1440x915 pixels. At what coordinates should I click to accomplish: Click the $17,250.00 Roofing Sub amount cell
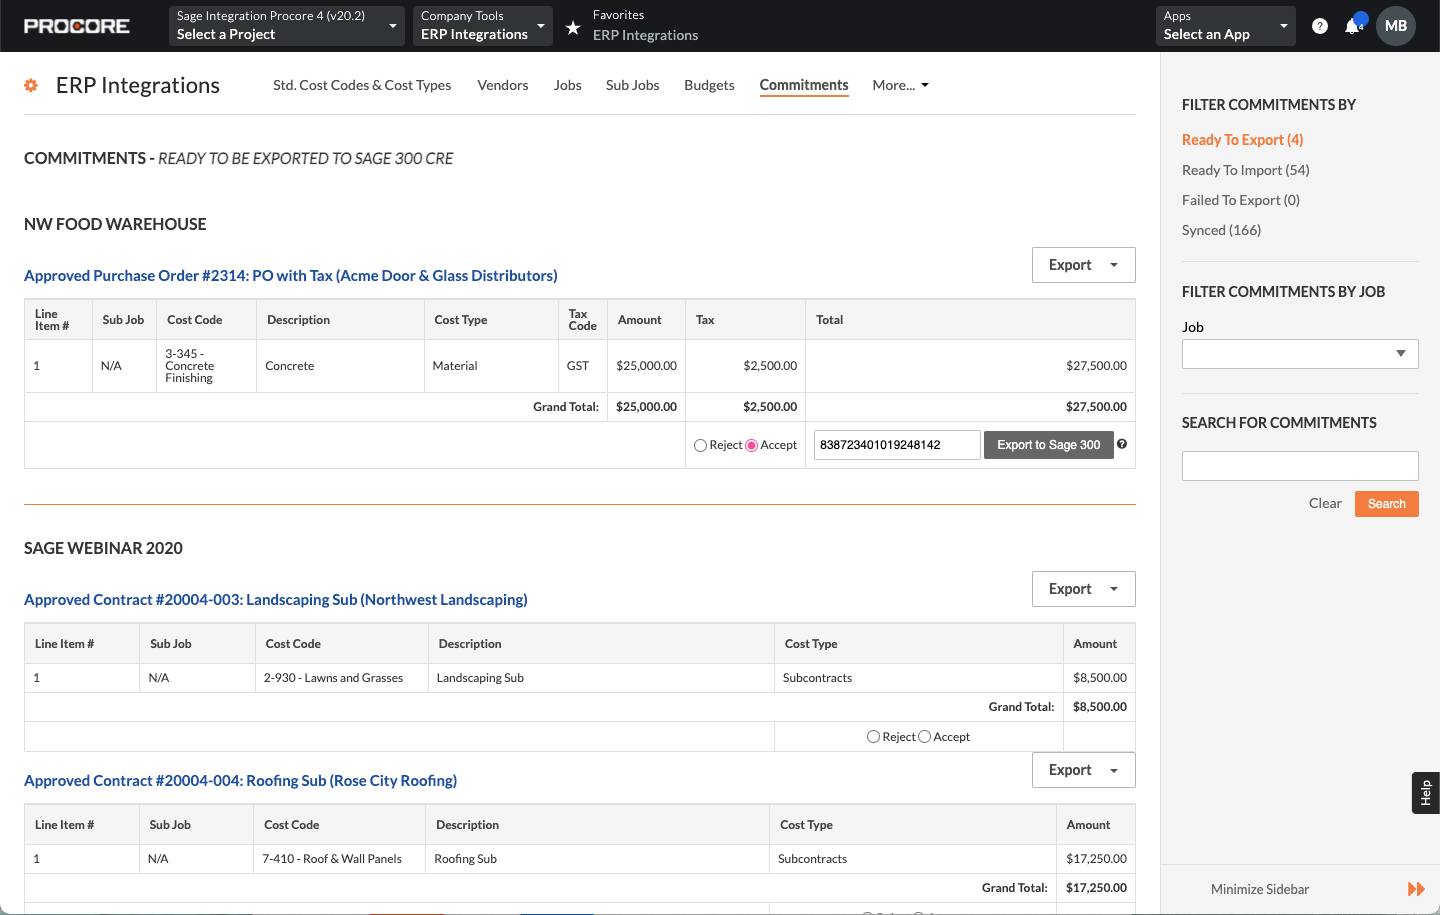tap(1095, 859)
